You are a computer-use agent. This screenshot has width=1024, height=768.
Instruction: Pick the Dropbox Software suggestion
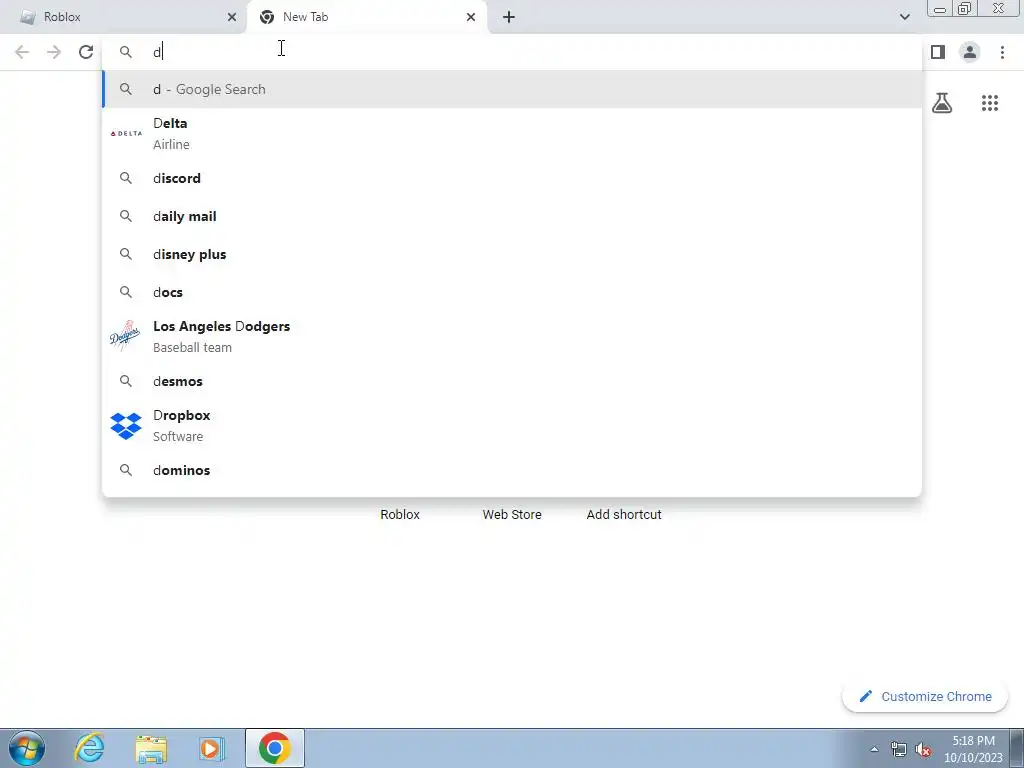[x=512, y=425]
